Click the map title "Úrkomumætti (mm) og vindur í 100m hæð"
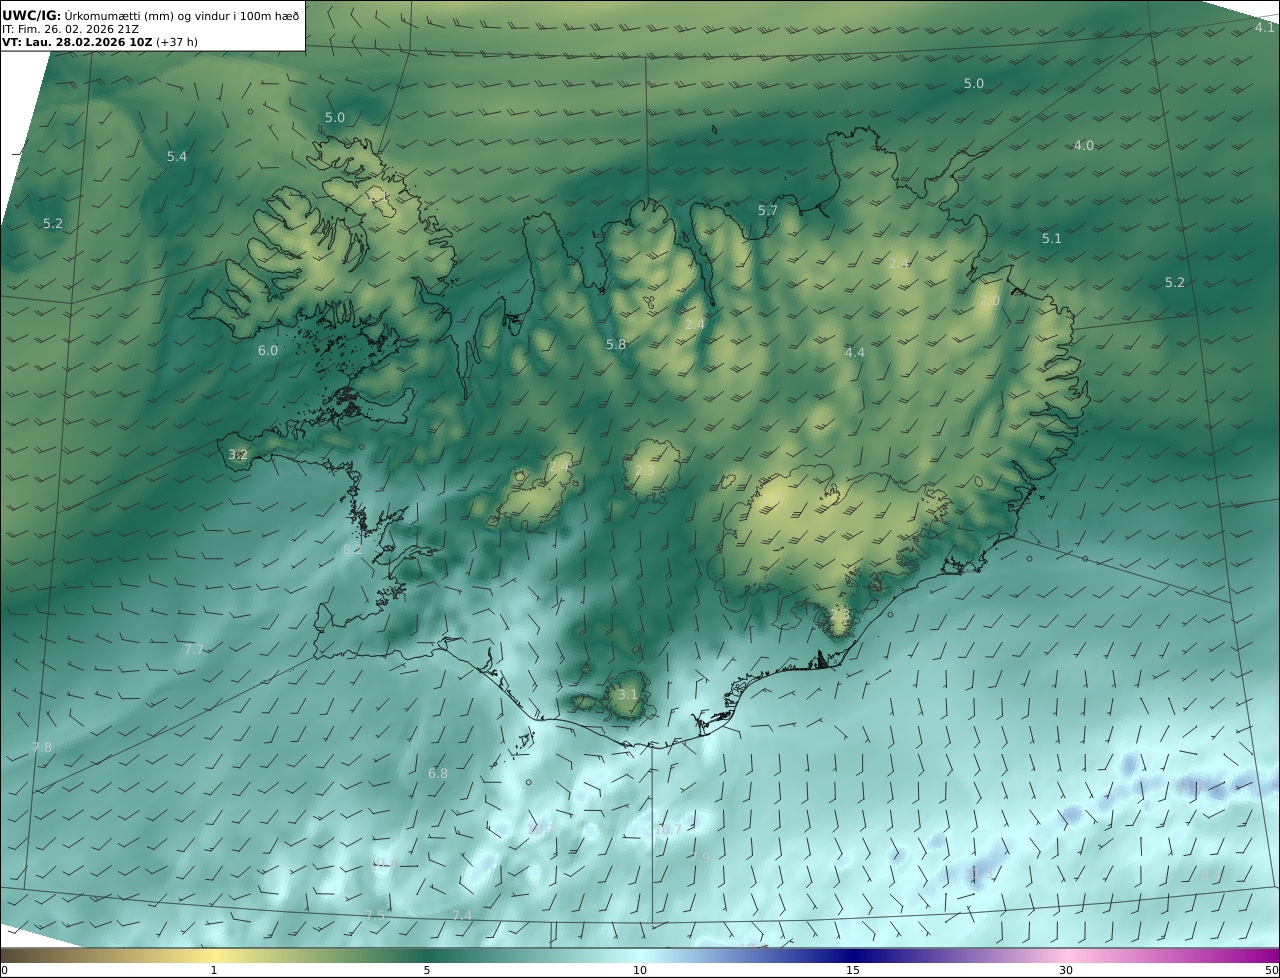The width and height of the screenshot is (1280, 978). (182, 14)
